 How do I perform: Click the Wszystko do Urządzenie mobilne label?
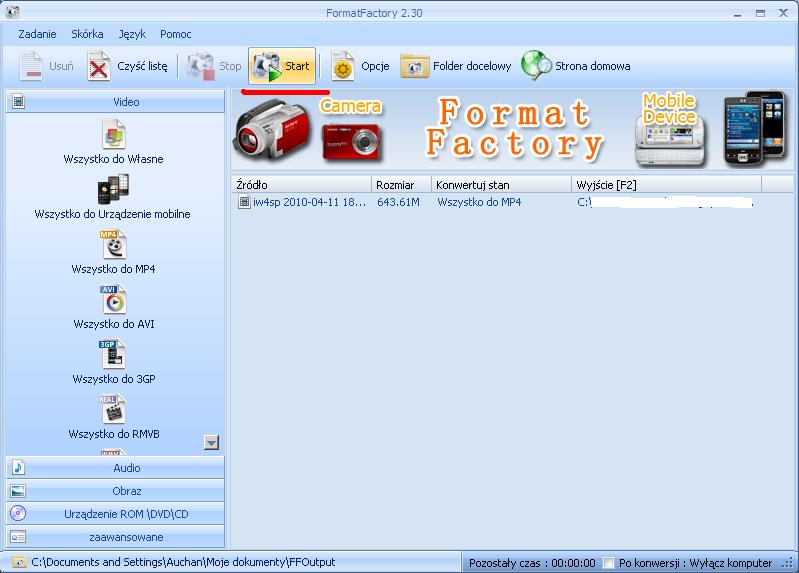point(113,214)
